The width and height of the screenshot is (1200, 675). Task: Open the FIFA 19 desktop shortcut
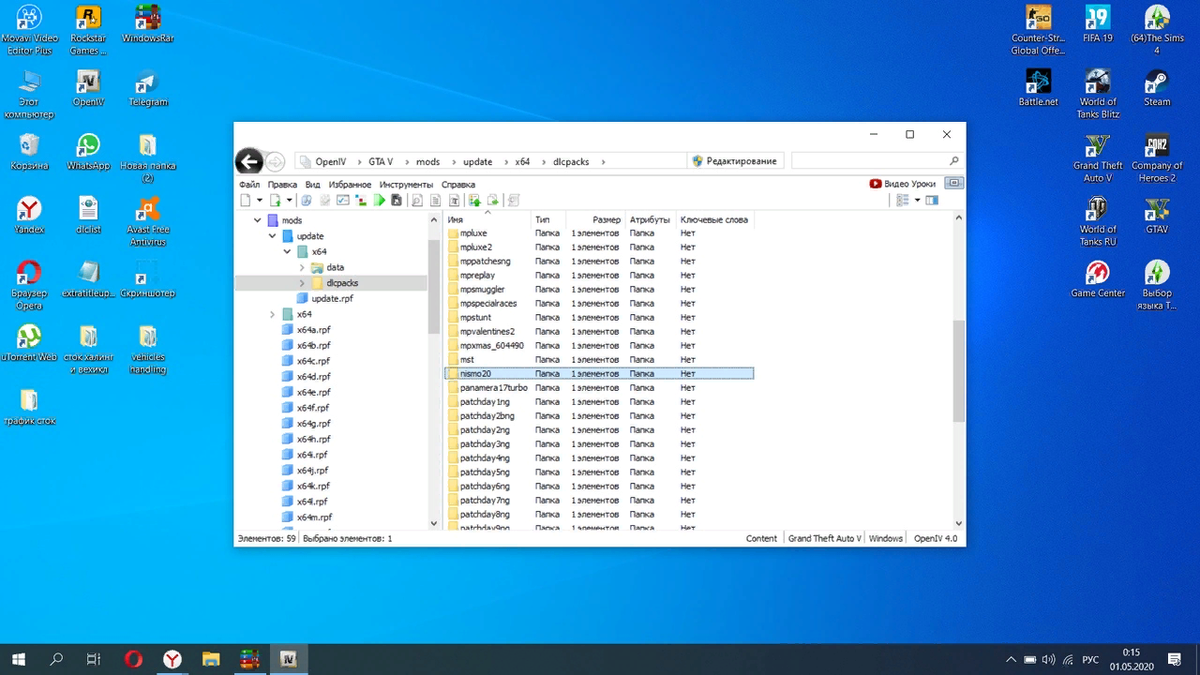[x=1098, y=24]
